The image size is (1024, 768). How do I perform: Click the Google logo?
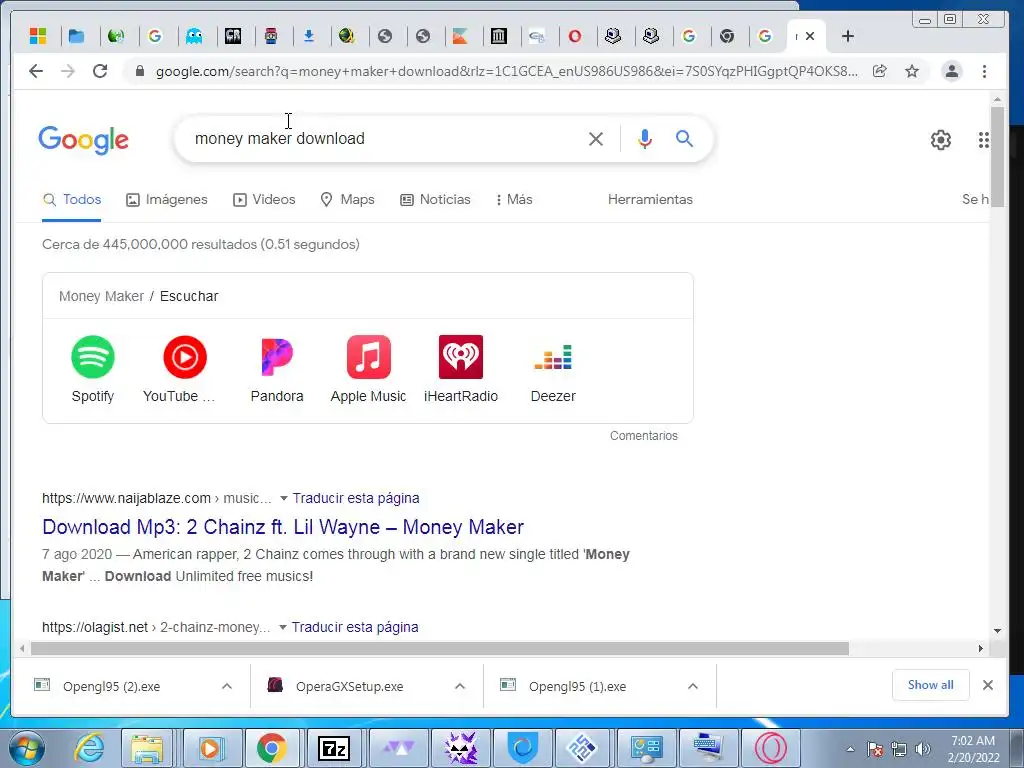click(84, 140)
